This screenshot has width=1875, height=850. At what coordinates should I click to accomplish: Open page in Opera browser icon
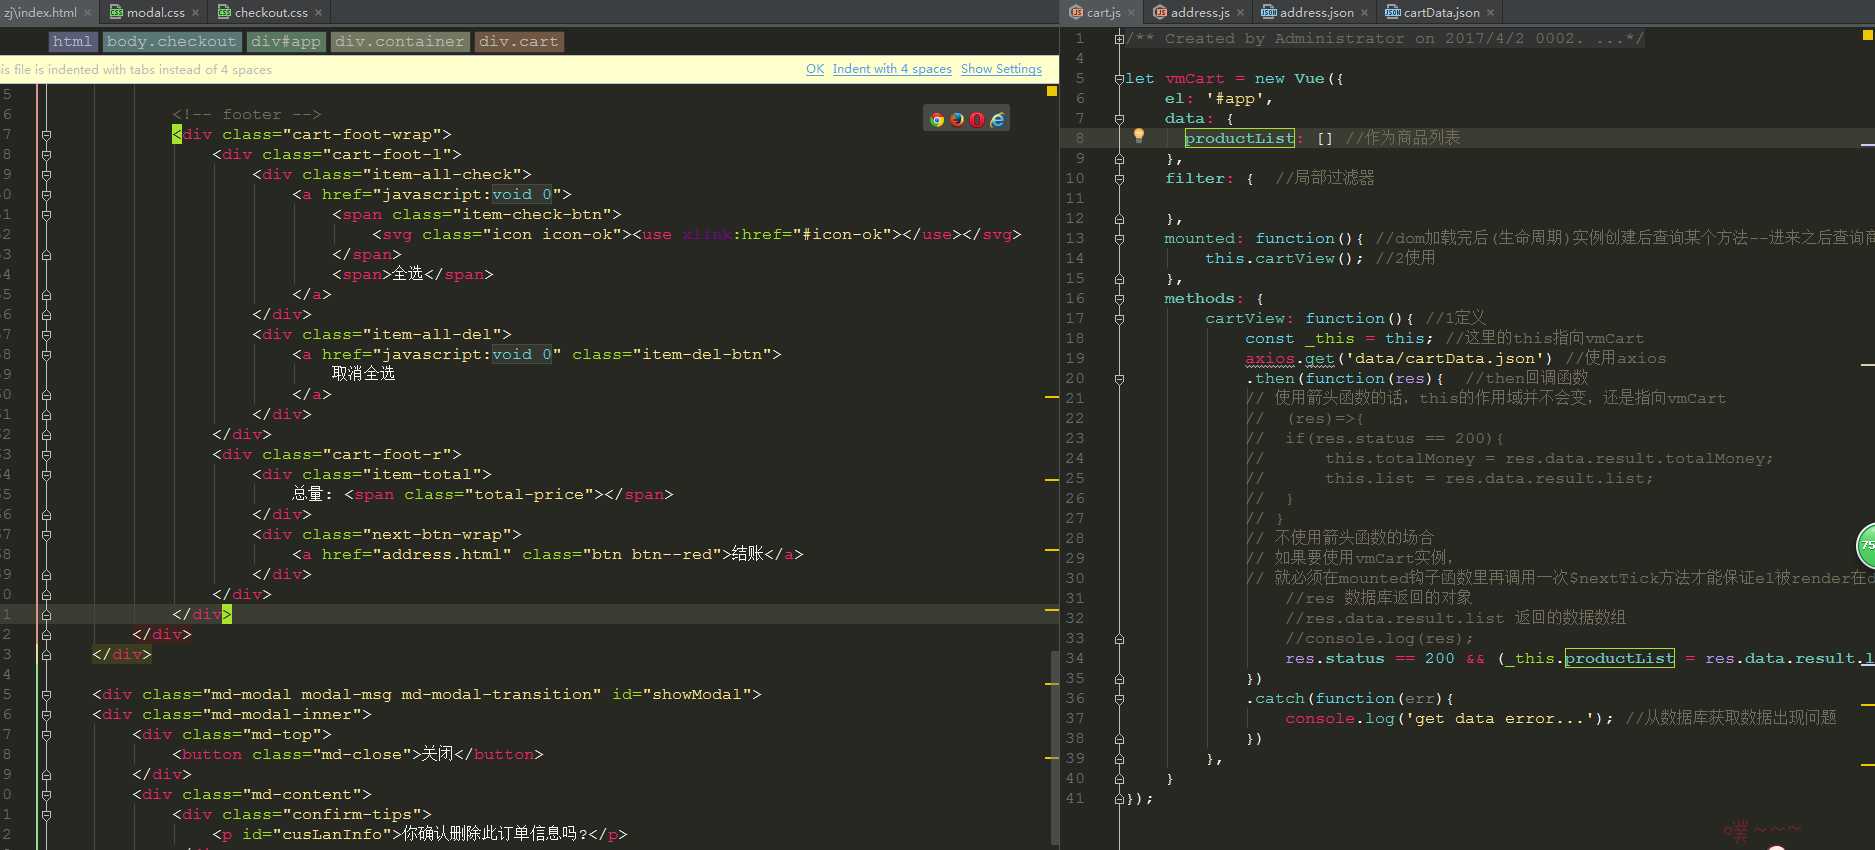(977, 120)
